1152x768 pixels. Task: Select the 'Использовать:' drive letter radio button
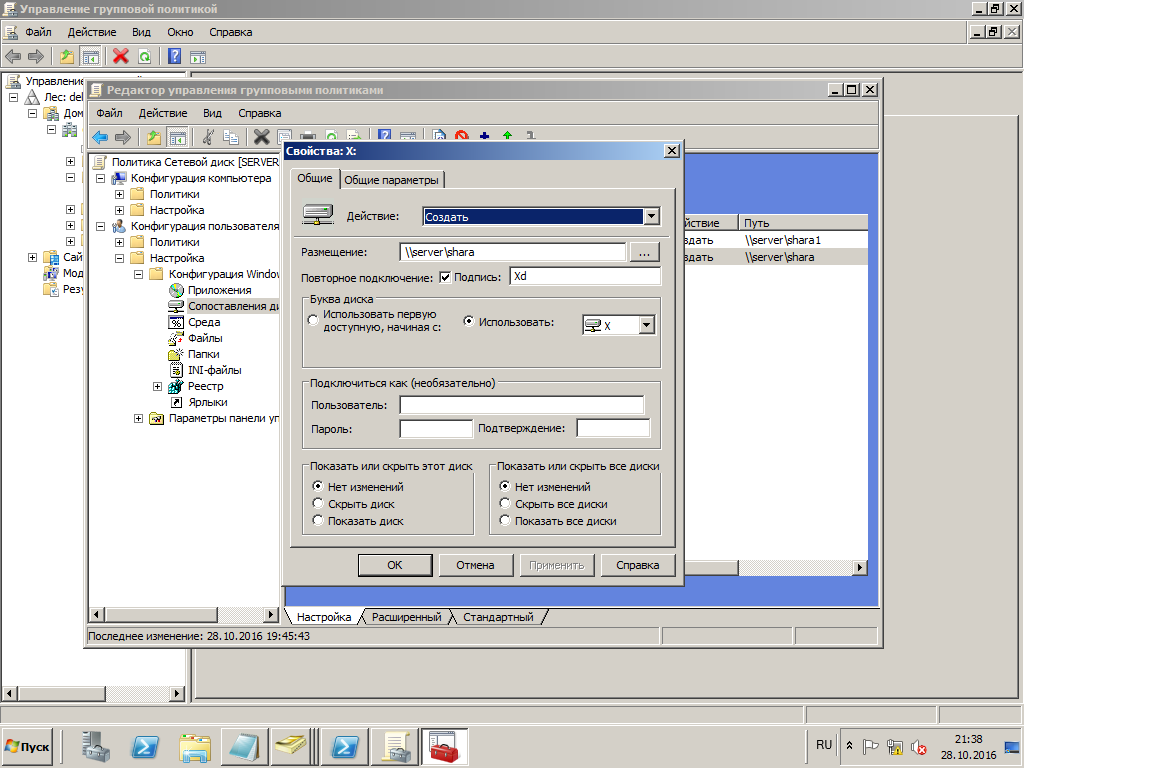point(469,321)
